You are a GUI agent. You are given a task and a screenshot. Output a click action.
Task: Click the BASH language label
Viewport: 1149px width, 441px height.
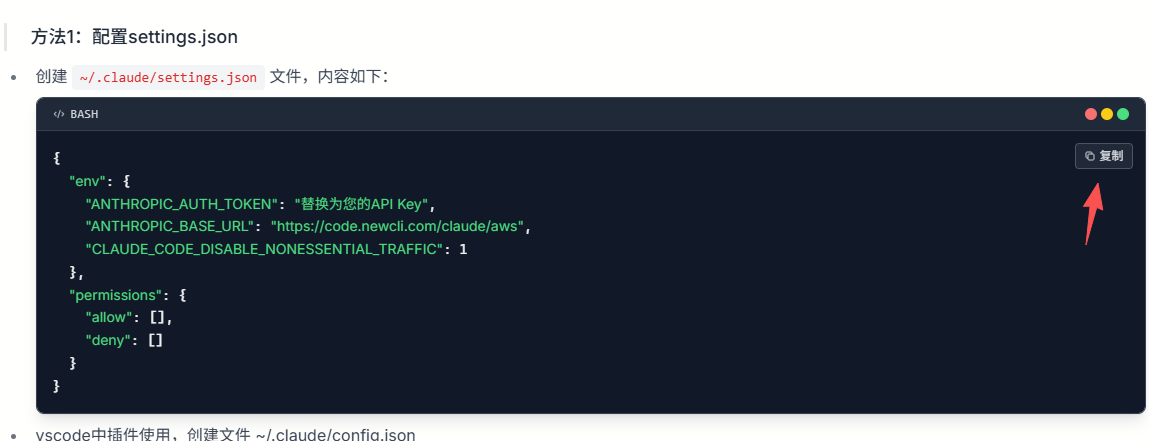click(84, 114)
